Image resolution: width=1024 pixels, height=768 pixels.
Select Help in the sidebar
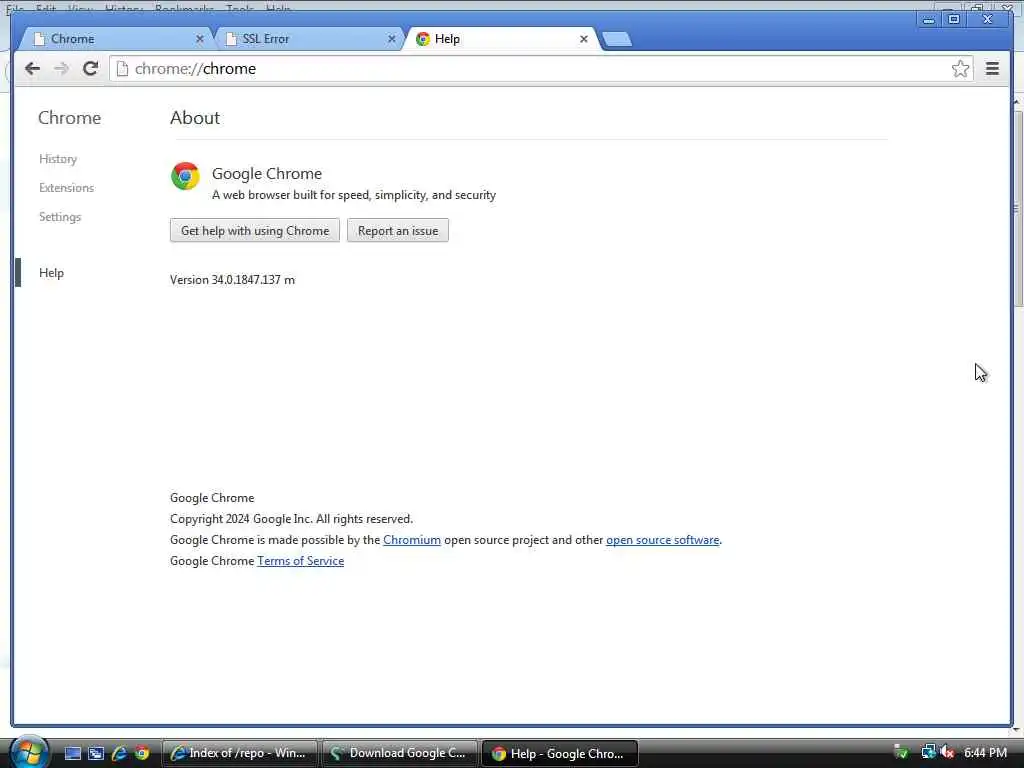[x=51, y=273]
